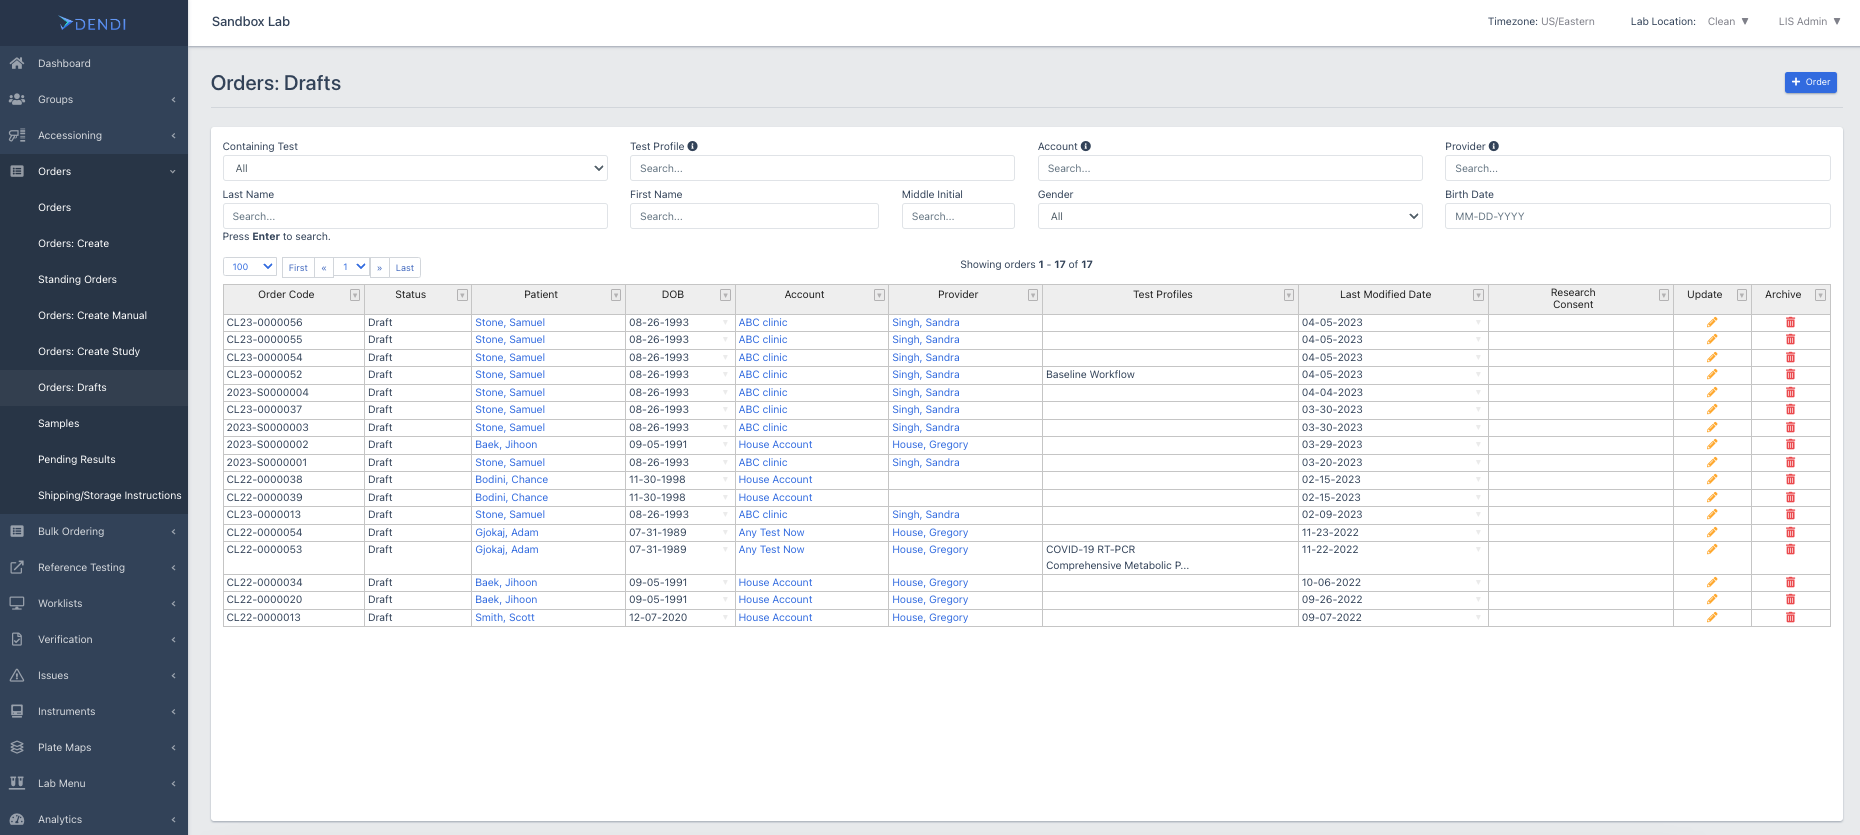Image resolution: width=1860 pixels, height=835 pixels.
Task: Click the Accessioning sidebar icon
Action: click(x=17, y=135)
